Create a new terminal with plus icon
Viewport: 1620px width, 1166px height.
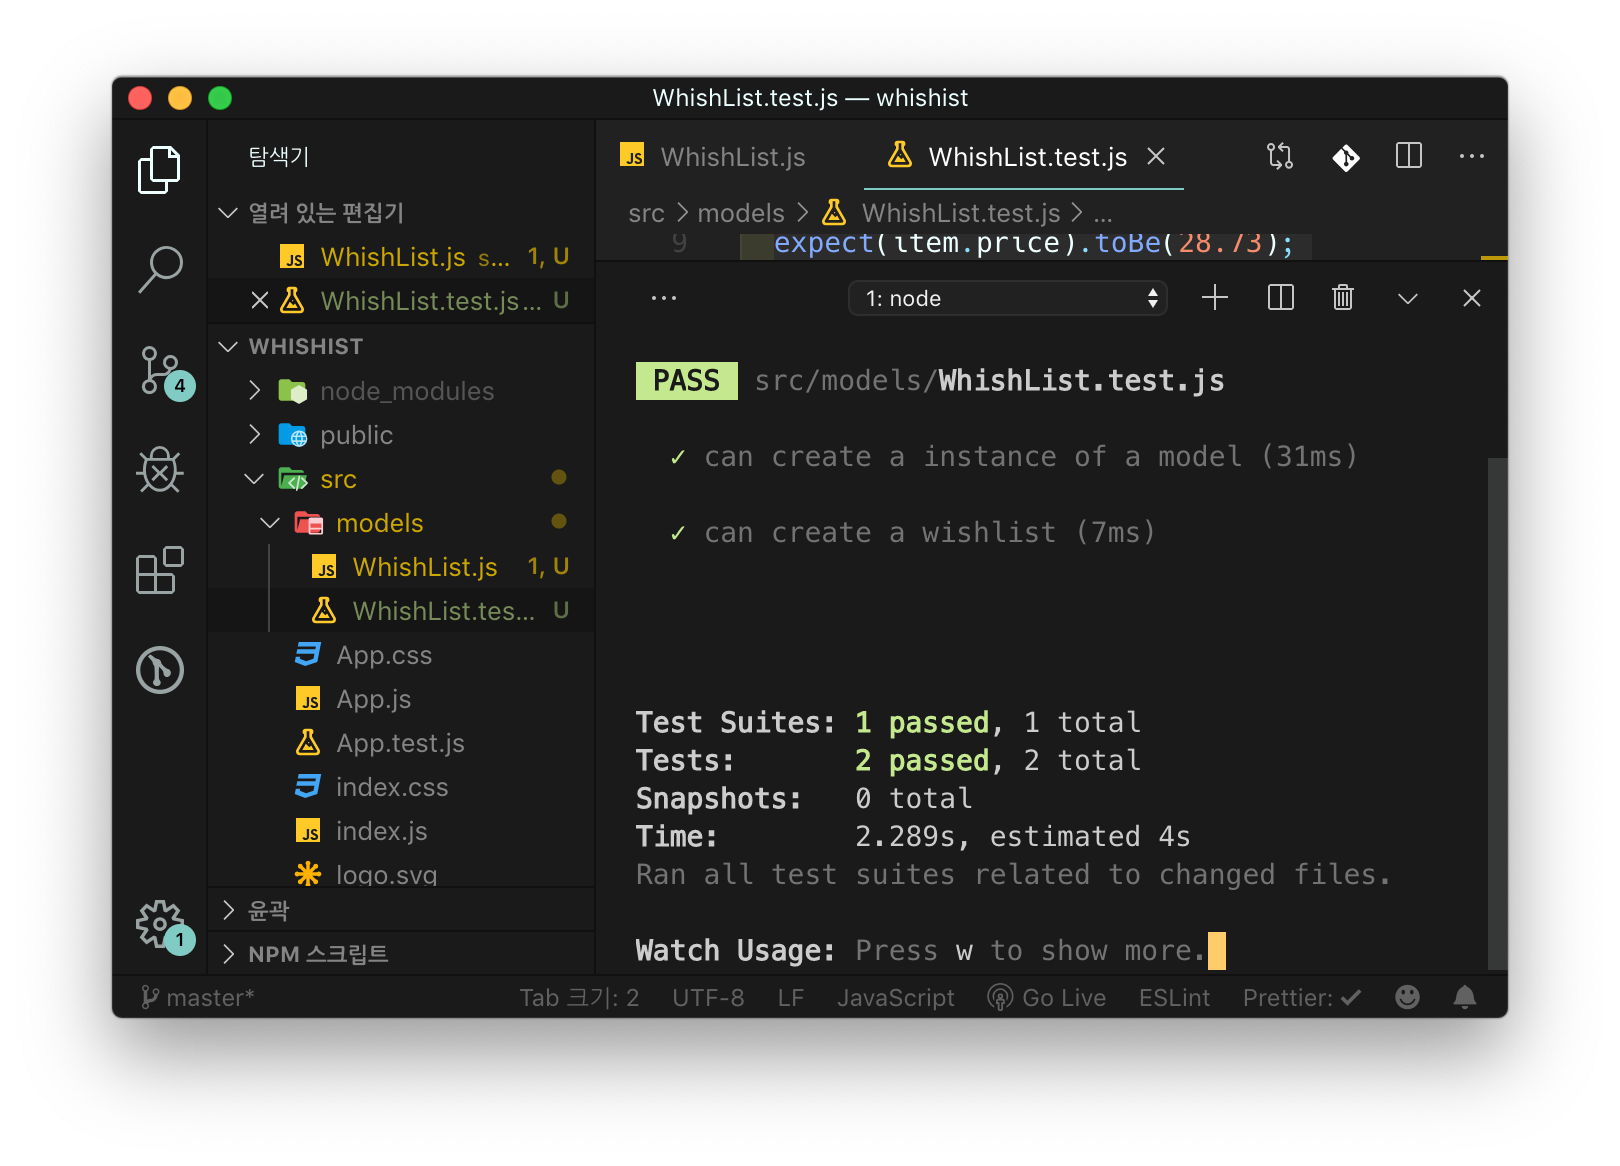point(1215,298)
